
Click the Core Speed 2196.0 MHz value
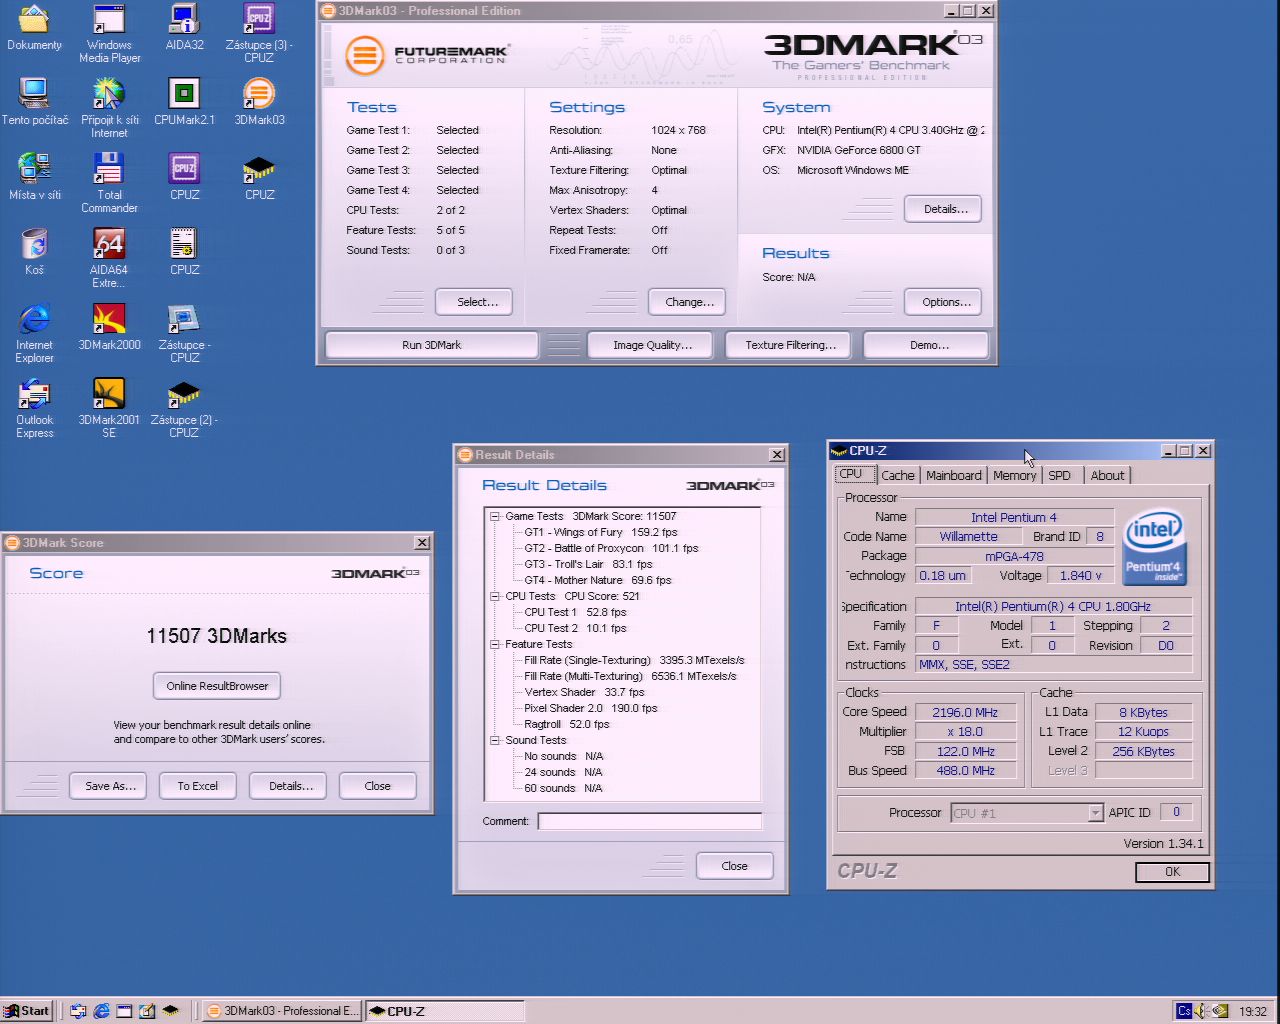click(965, 712)
